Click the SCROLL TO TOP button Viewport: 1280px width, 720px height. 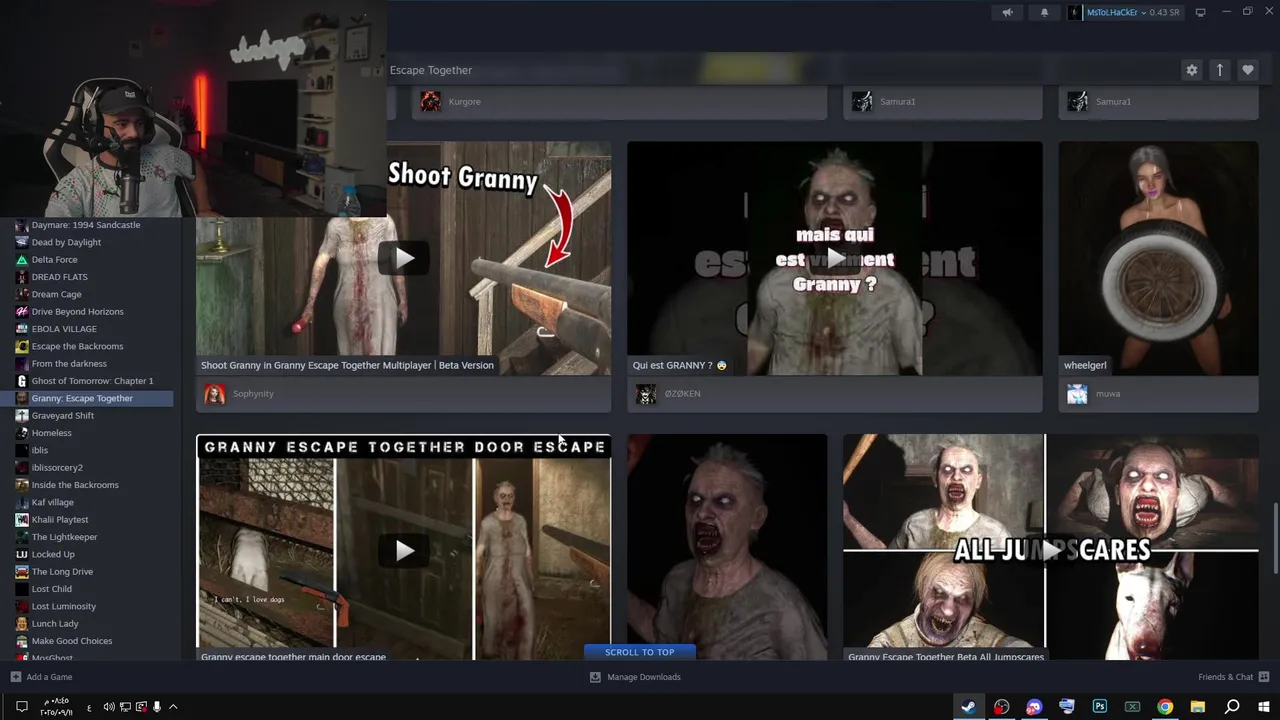639,652
